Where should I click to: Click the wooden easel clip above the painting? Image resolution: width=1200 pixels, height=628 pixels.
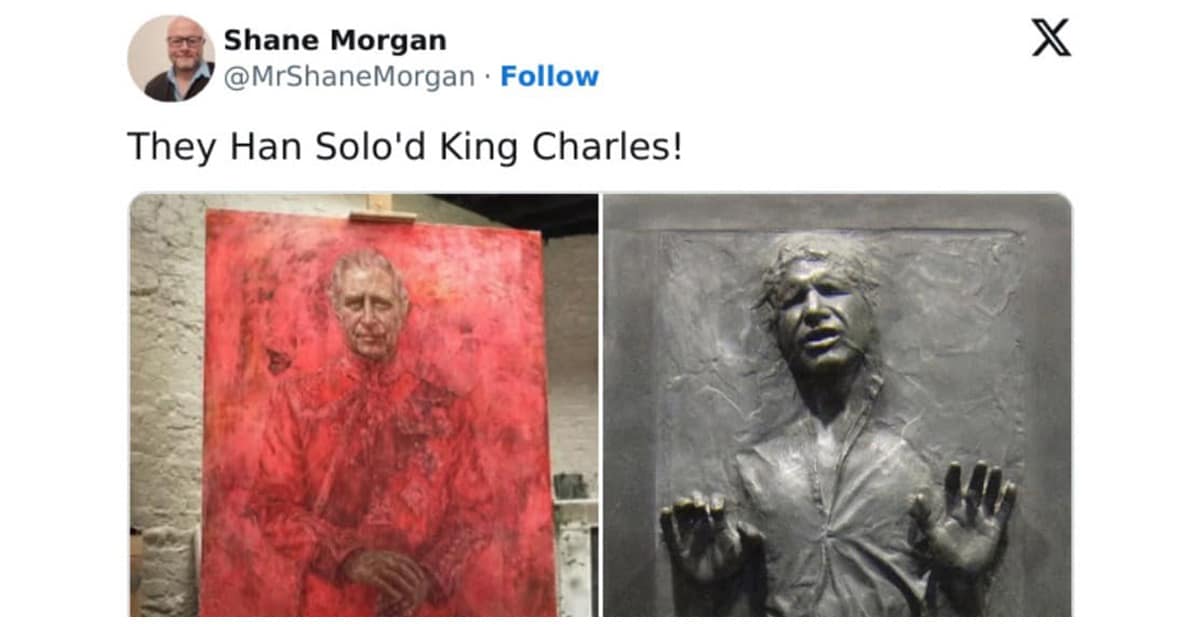pyautogui.click(x=381, y=209)
